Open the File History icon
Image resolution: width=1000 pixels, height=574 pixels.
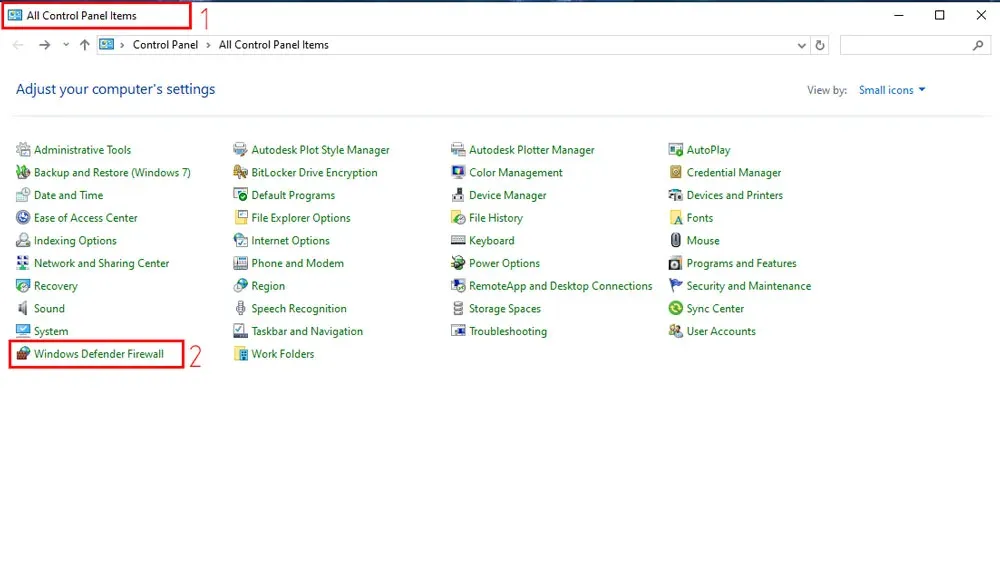tap(458, 217)
